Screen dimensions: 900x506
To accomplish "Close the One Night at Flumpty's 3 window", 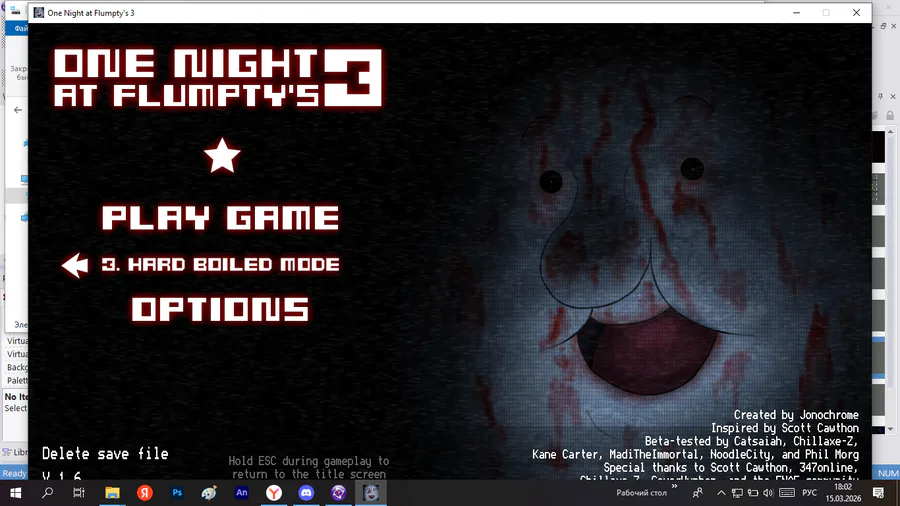I will (856, 13).
